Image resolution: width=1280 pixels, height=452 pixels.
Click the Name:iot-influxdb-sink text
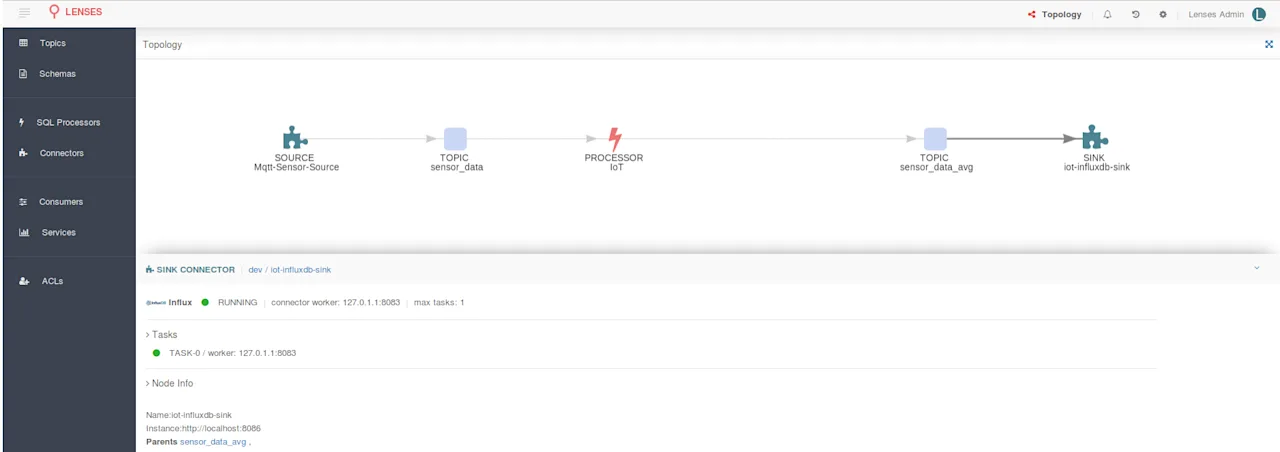click(189, 415)
